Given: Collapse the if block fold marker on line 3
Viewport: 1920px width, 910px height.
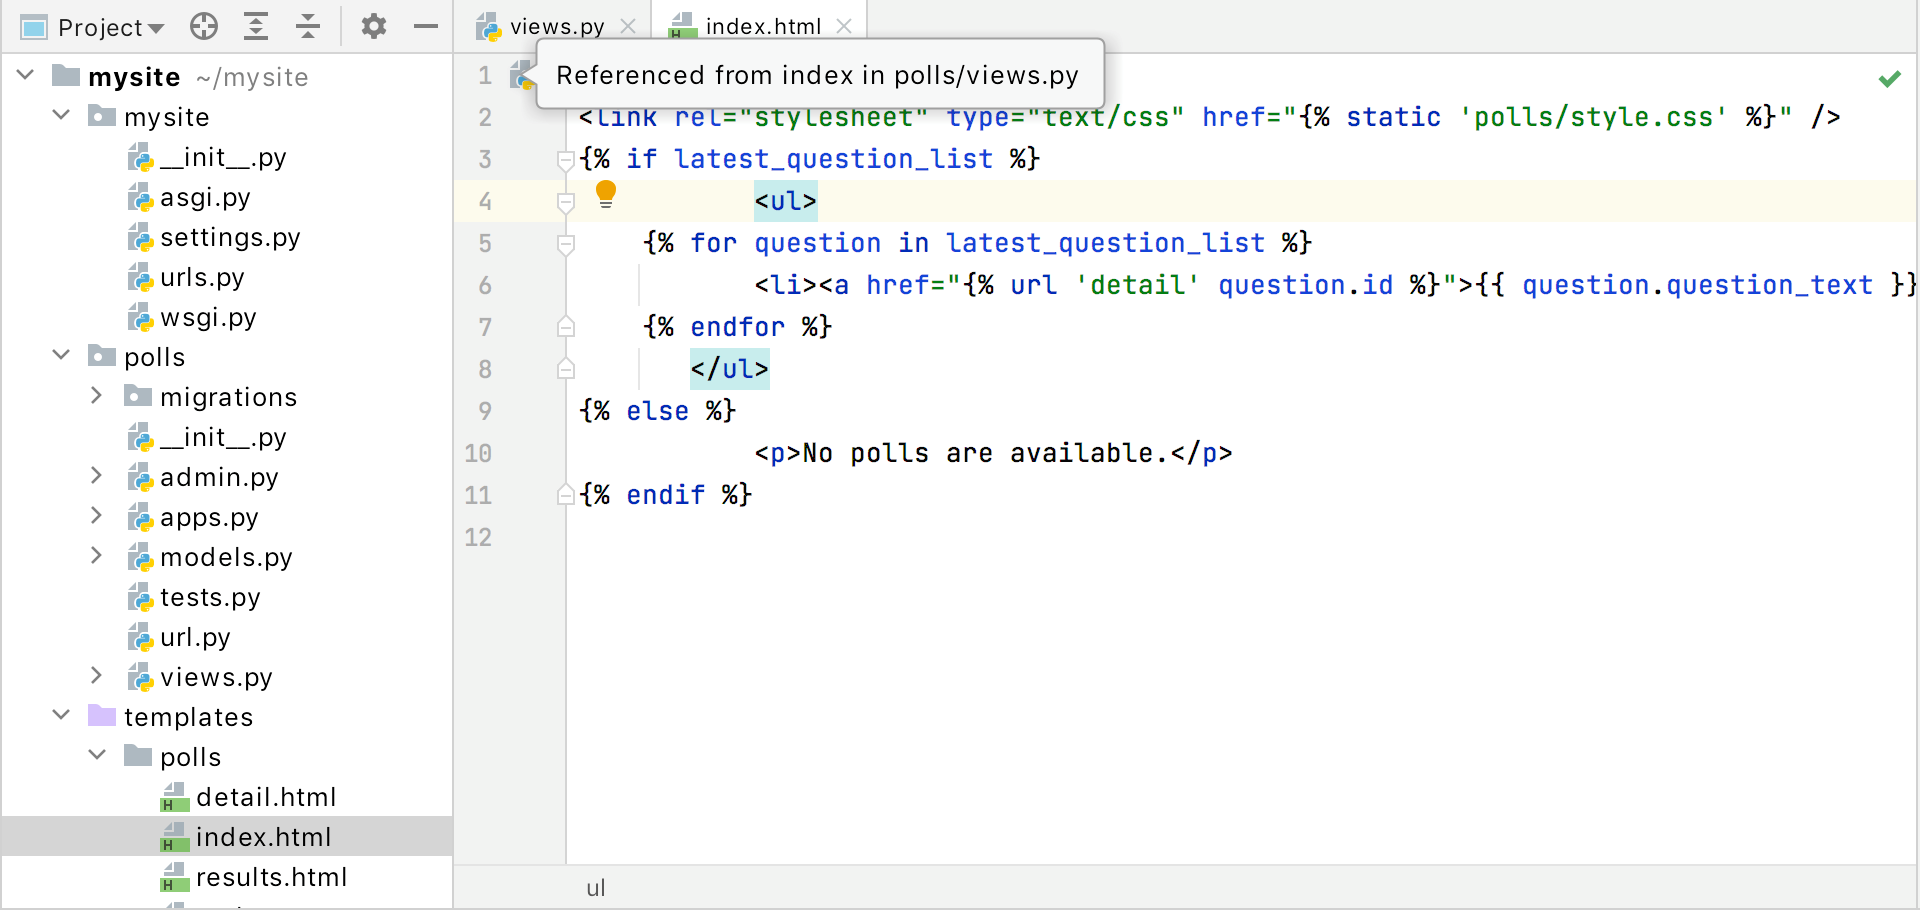Looking at the screenshot, I should point(566,159).
